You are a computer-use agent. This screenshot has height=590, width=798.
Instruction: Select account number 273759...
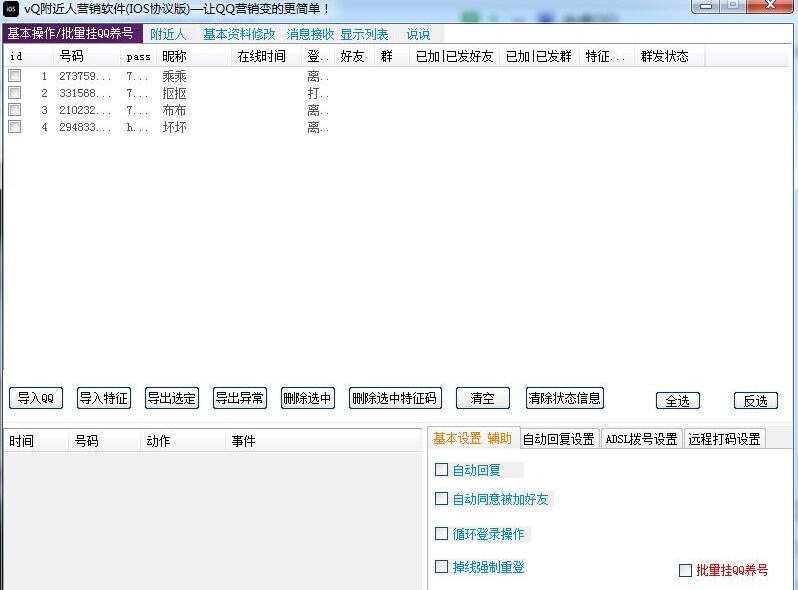pyautogui.click(x=84, y=76)
